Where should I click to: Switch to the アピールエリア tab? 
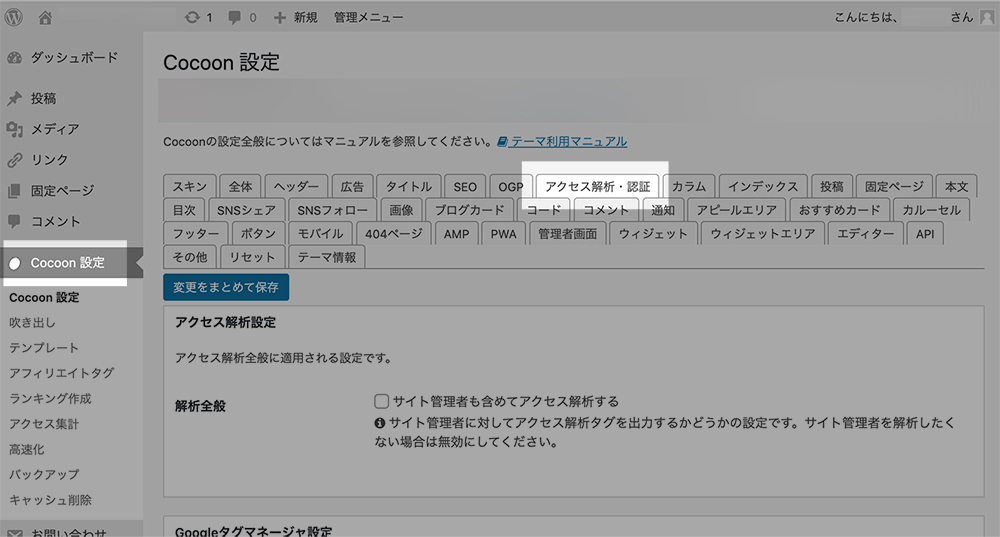click(x=737, y=210)
